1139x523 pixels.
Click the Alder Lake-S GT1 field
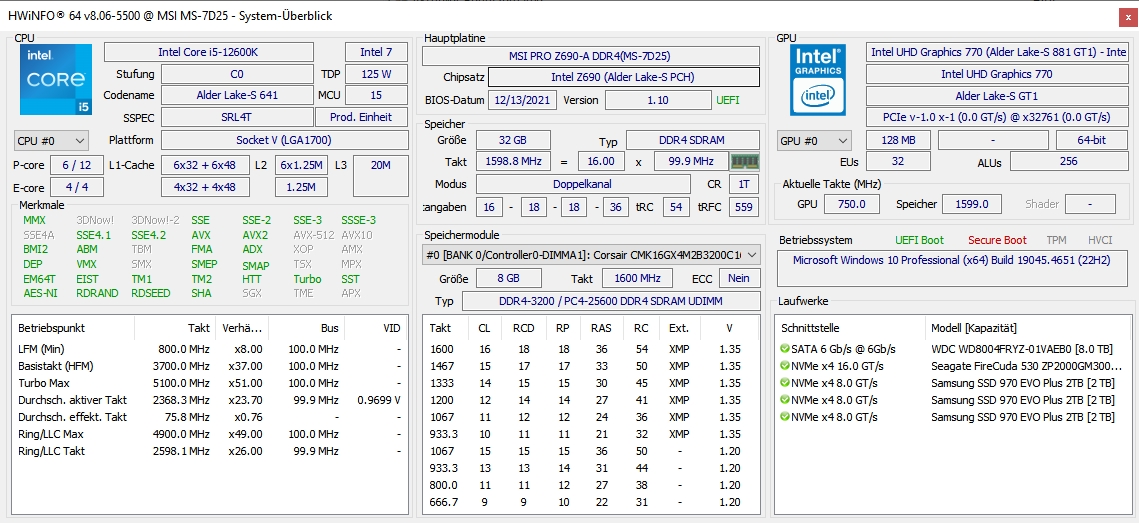pos(997,96)
